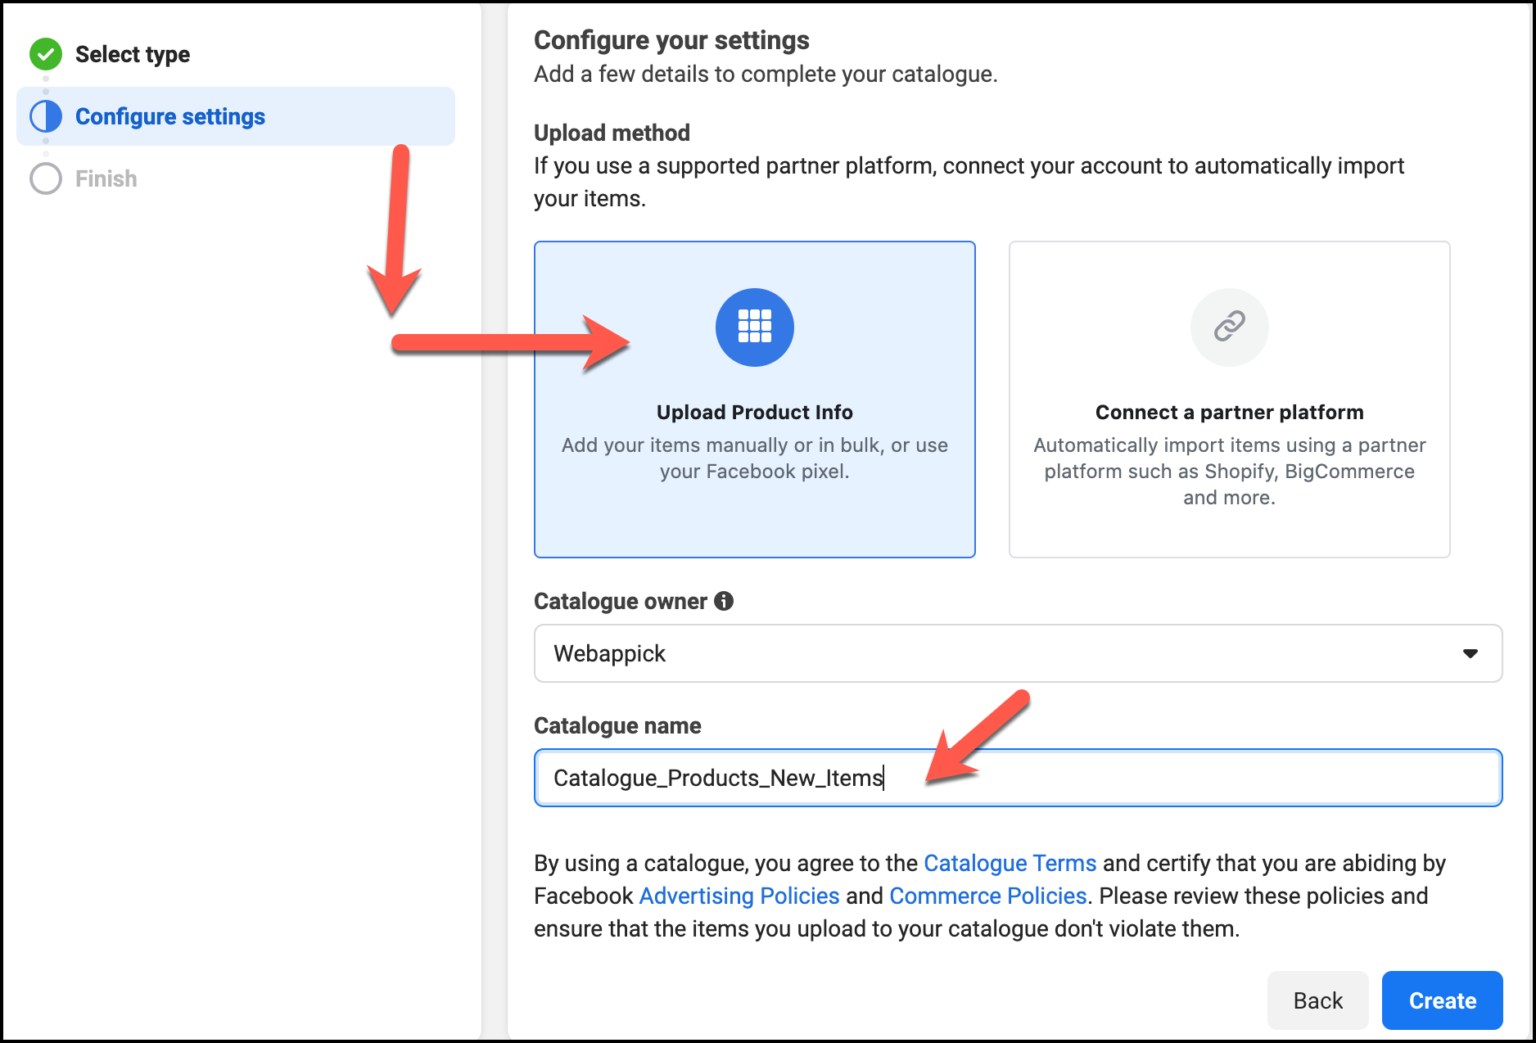
Task: Click the link icon for Connect a partner platform
Action: click(1229, 327)
